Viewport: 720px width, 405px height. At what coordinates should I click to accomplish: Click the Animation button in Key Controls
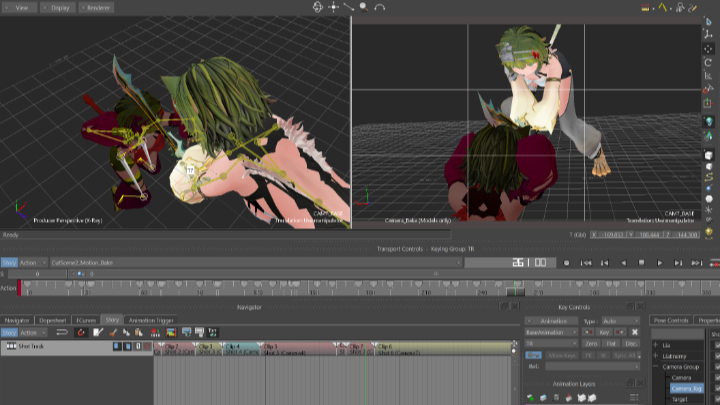[x=552, y=321]
